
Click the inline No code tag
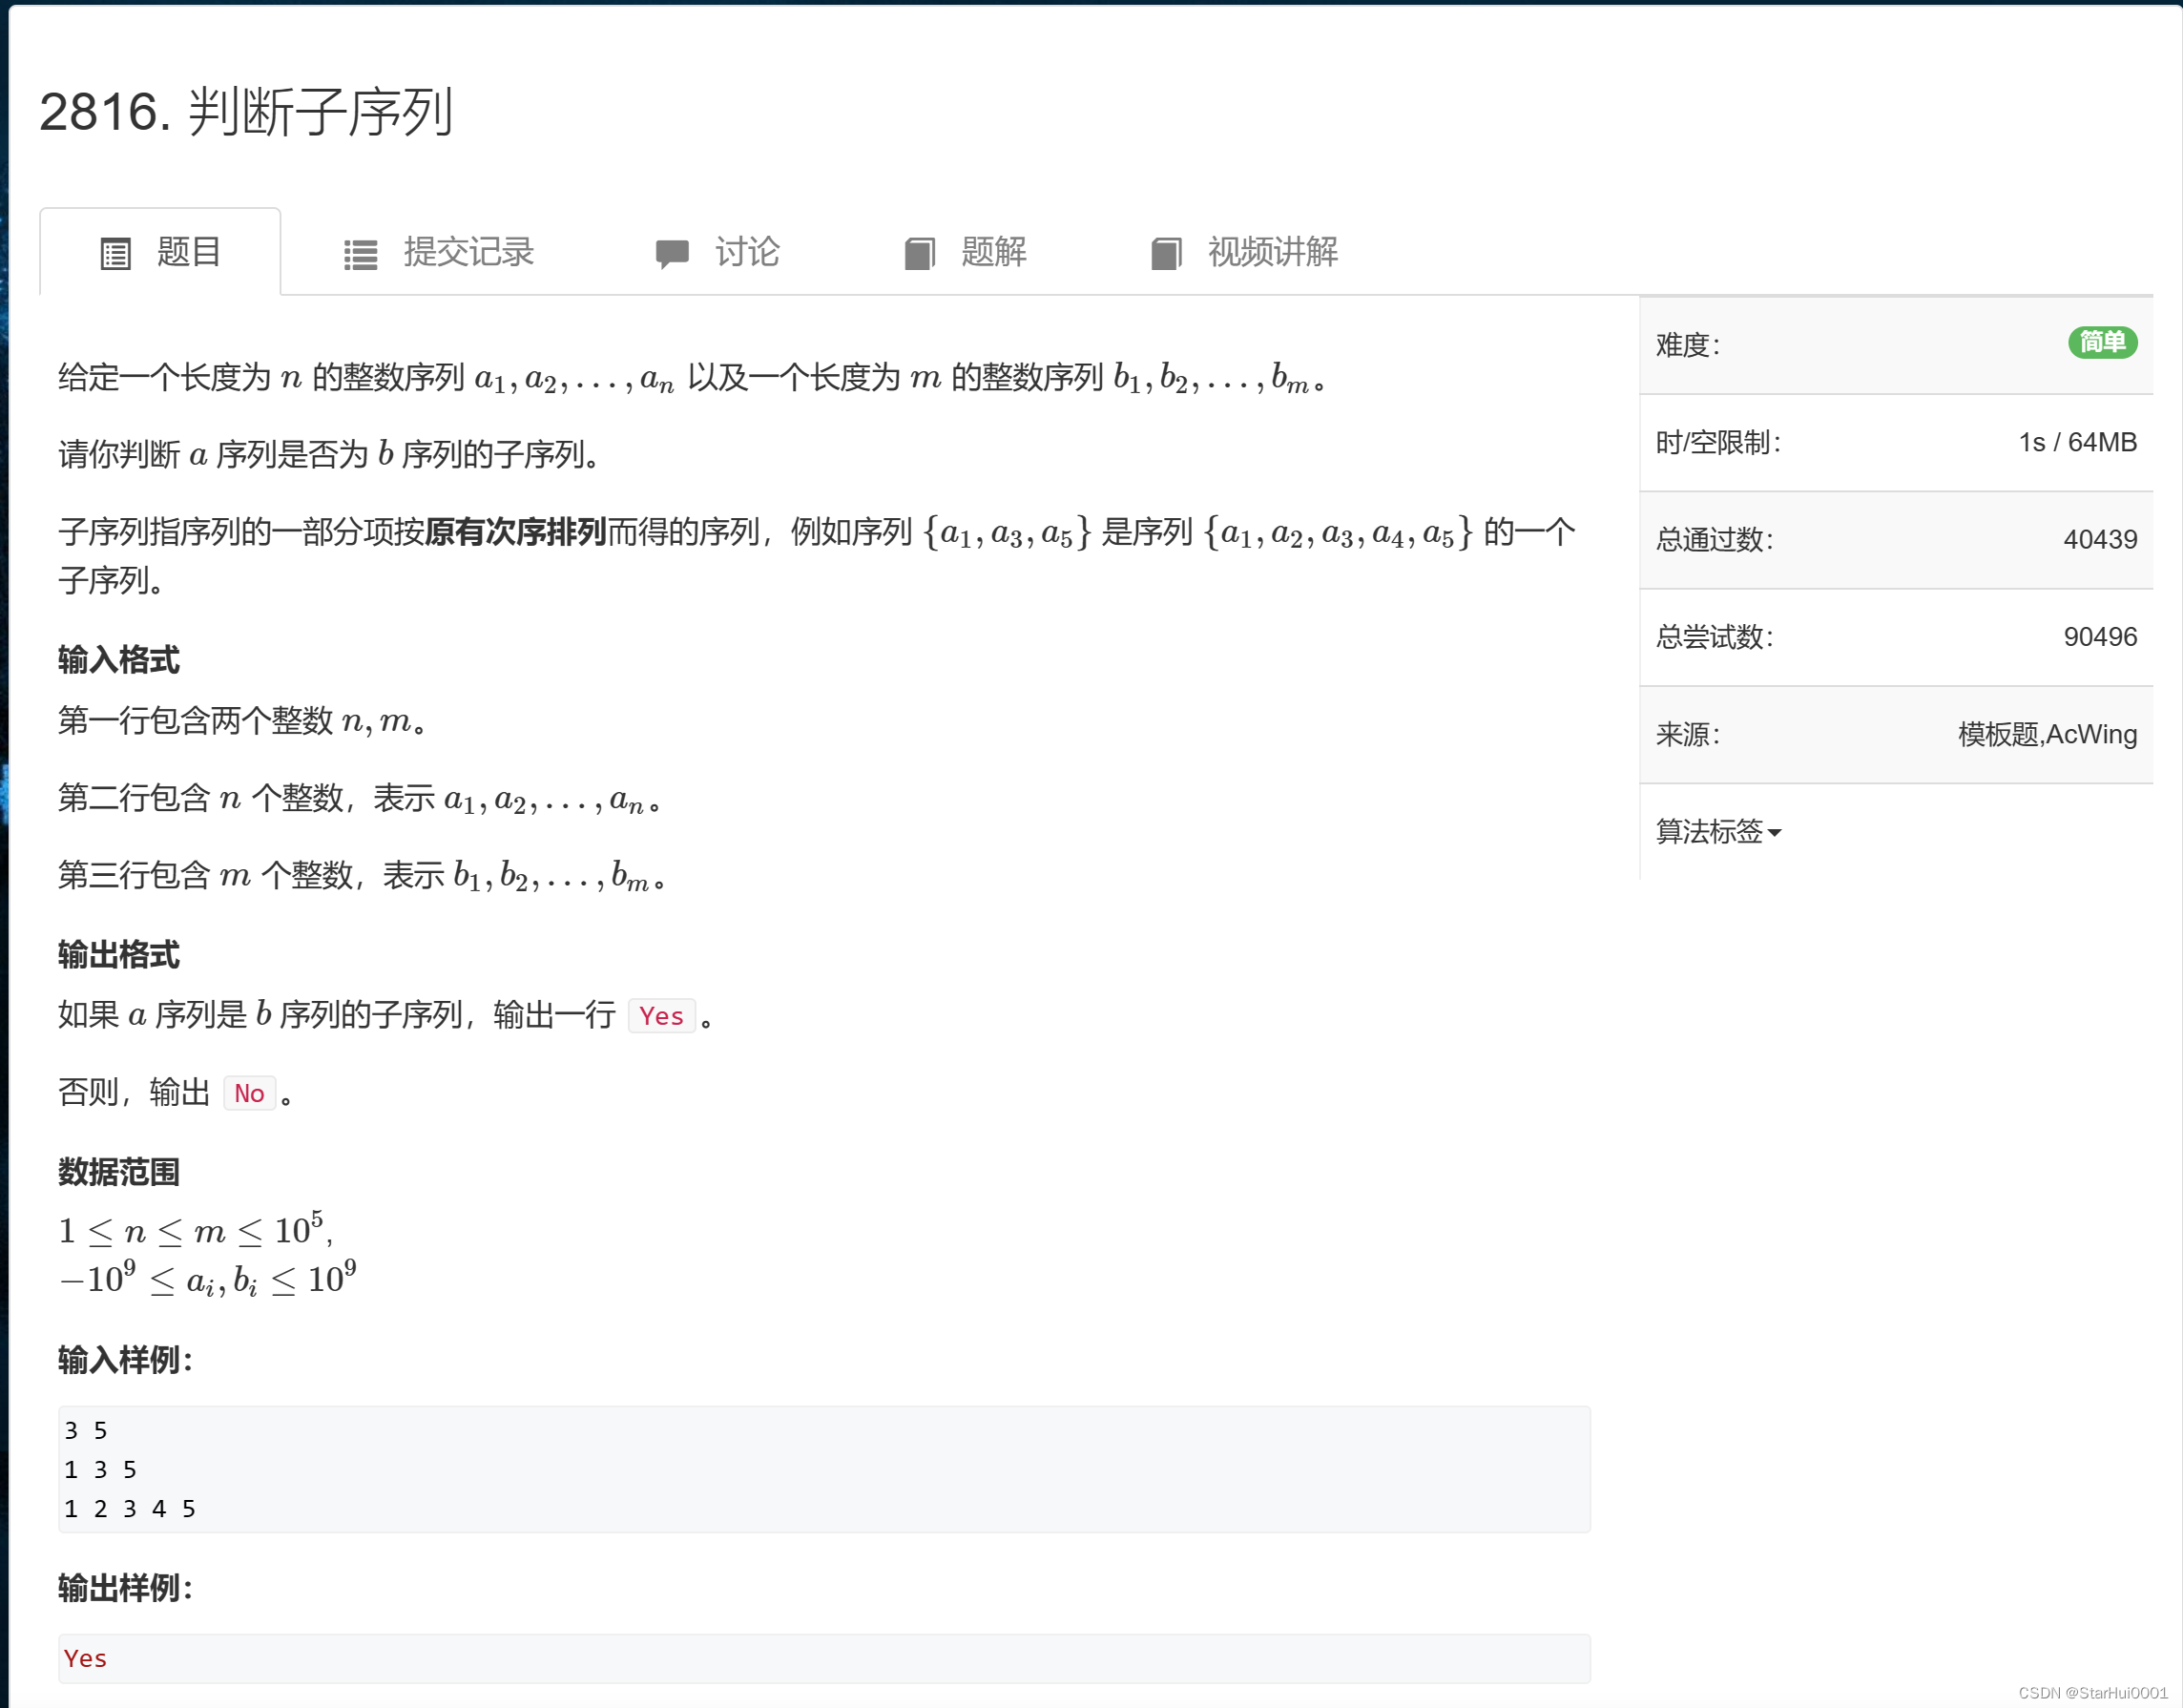[249, 1093]
